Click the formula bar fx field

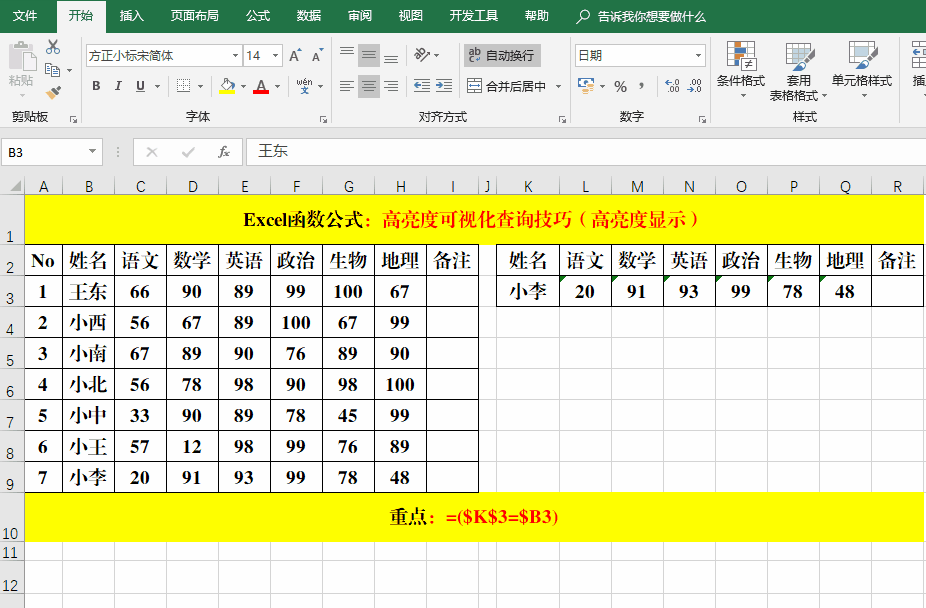224,151
